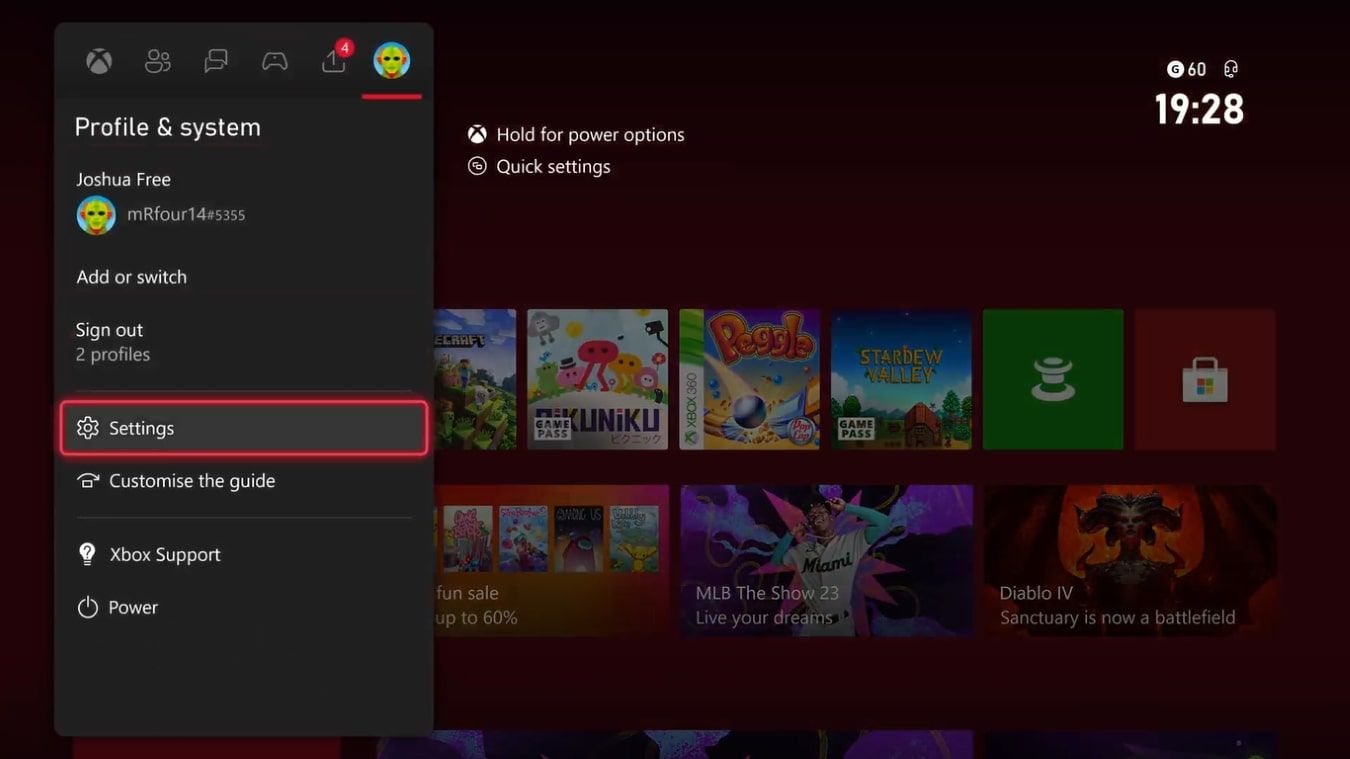Click Hold for power options hint
Image resolution: width=1350 pixels, height=759 pixels.
point(590,135)
